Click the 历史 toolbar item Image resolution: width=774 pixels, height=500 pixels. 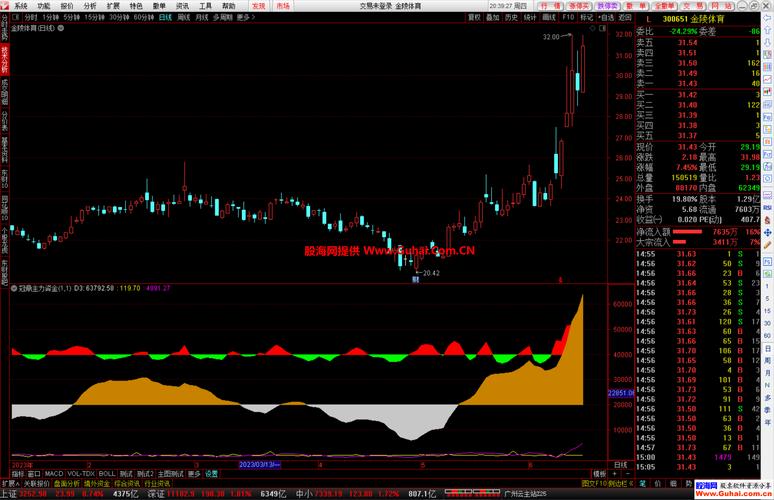coord(511,17)
